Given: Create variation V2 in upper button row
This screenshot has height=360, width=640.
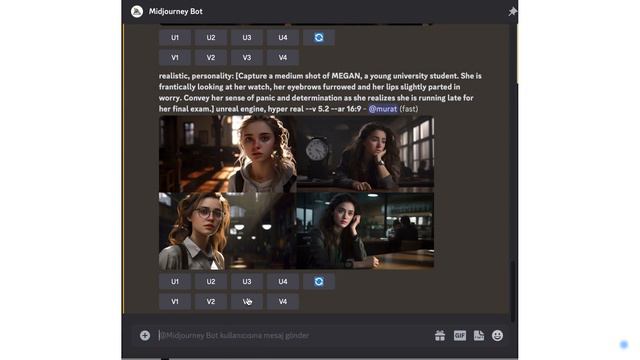Looking at the screenshot, I should [211, 58].
